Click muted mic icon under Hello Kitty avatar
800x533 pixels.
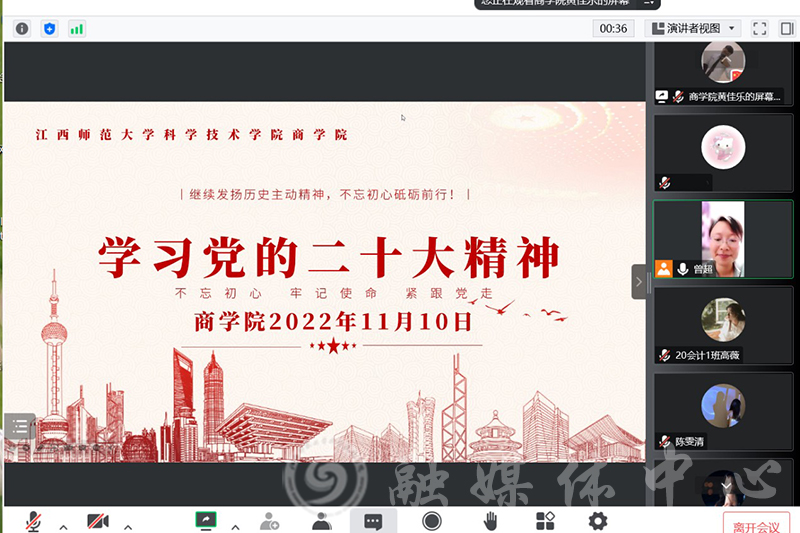[x=665, y=182]
